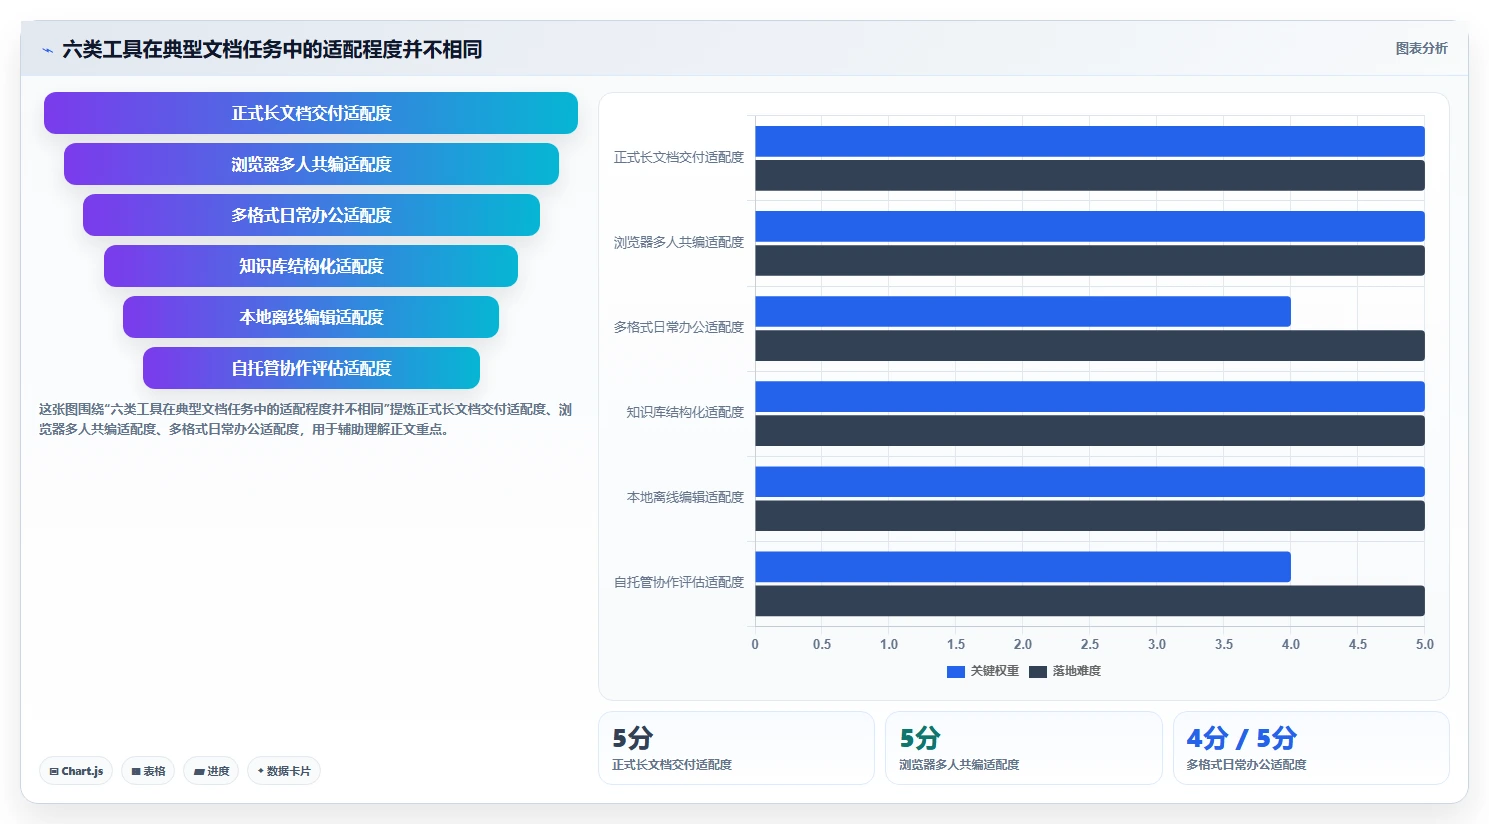This screenshot has height=824, width=1489.
Task: Select the 知识库结构化适配度 funnel bar
Action: pyautogui.click(x=311, y=266)
